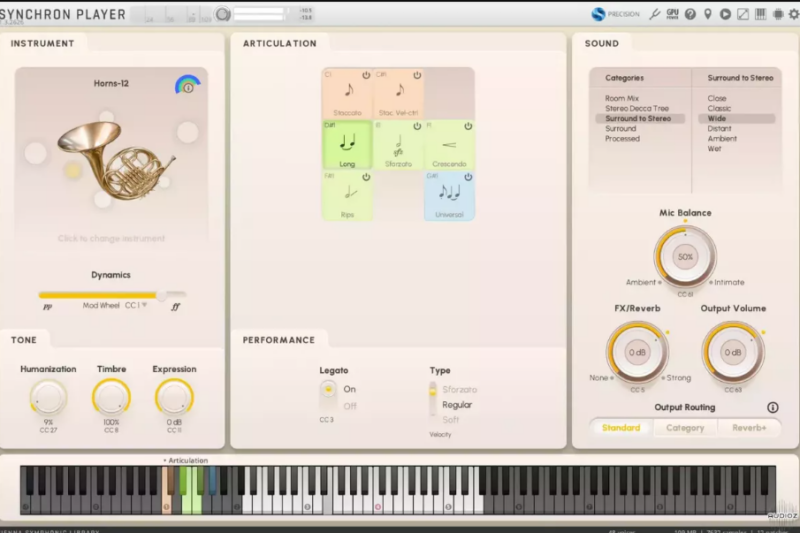Click the GPU Power icon
Screen dimensions: 800x533
tap(672, 14)
